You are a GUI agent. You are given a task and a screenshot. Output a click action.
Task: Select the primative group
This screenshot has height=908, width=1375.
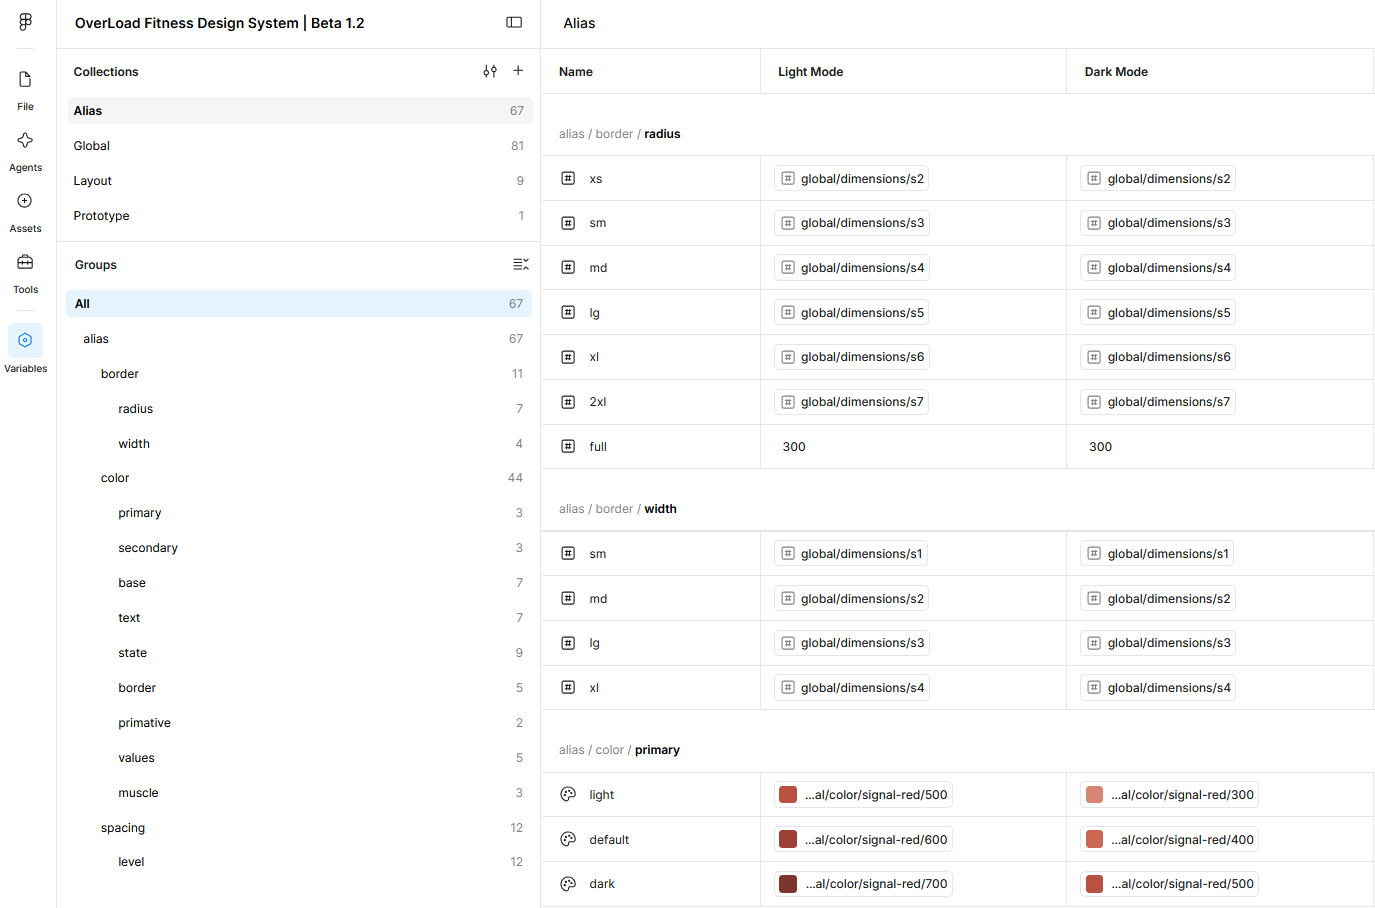[x=299, y=723]
